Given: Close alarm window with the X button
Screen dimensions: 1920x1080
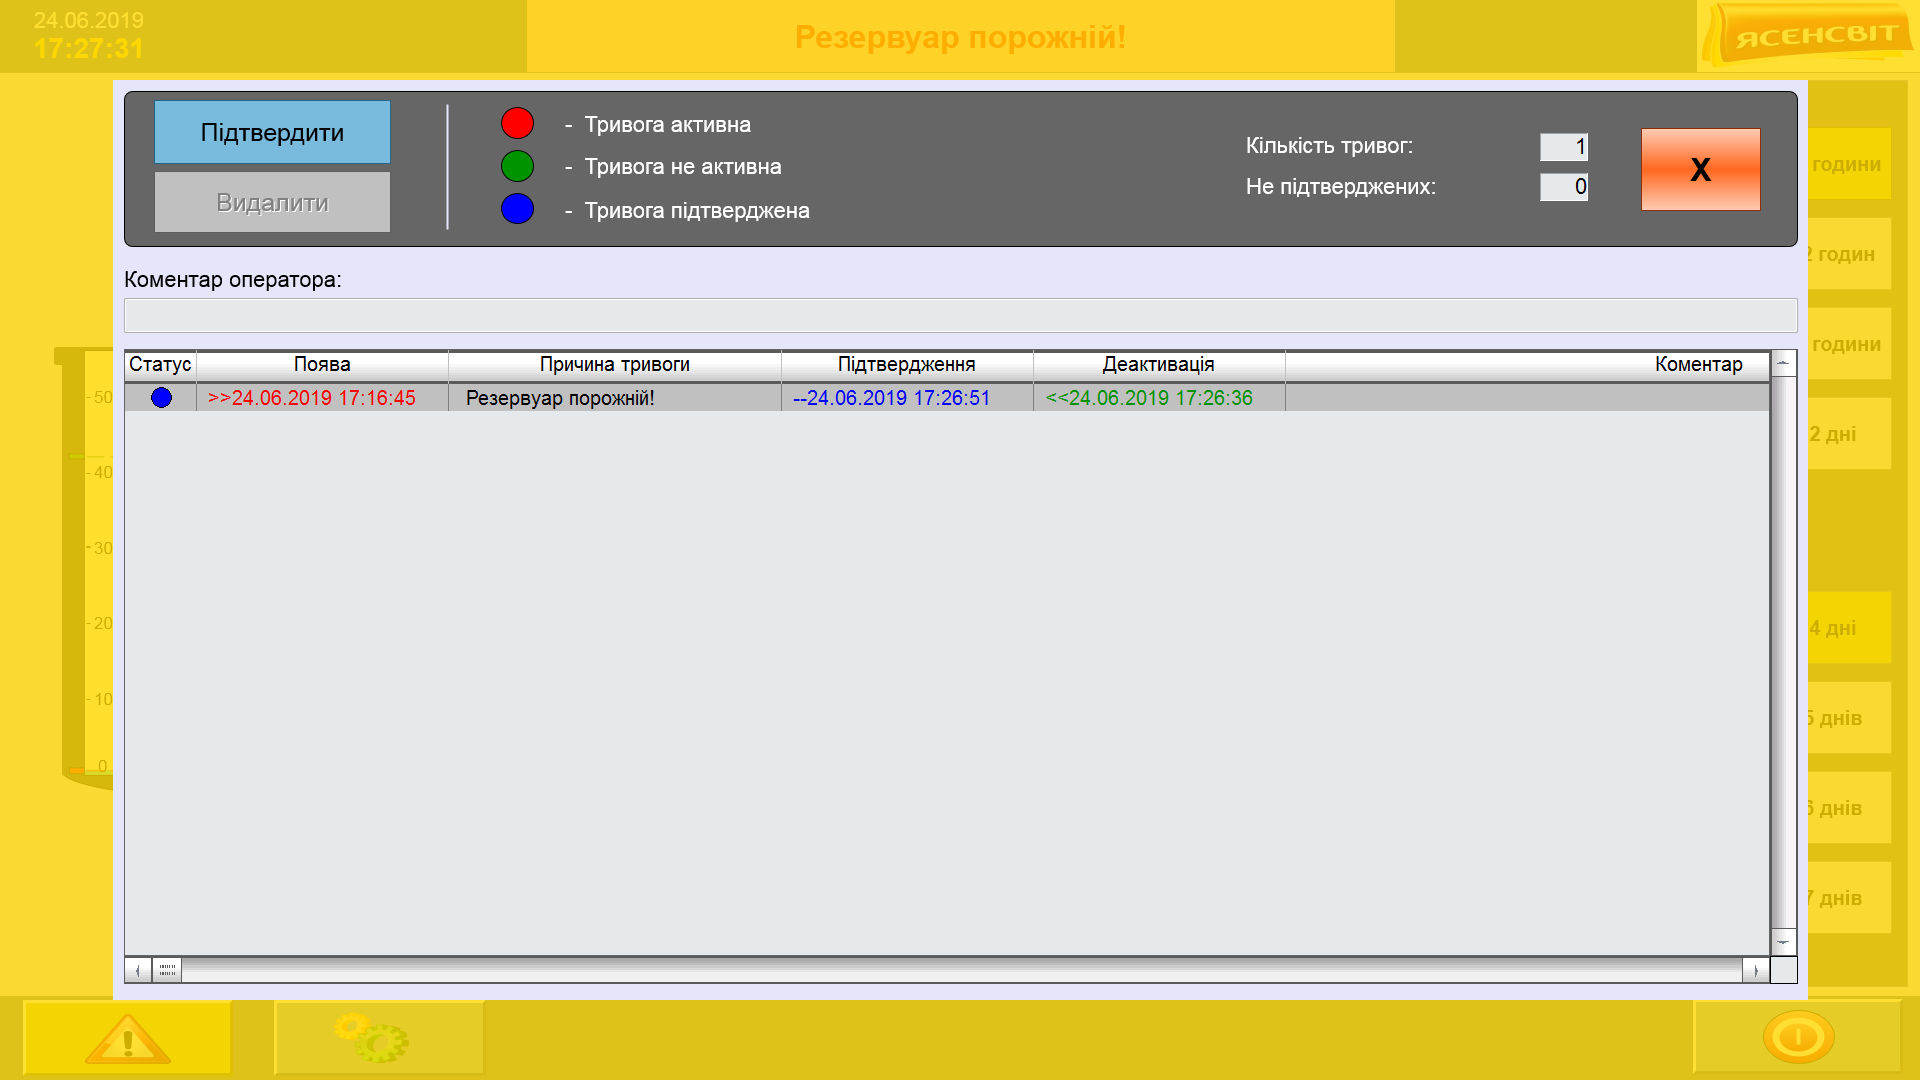Looking at the screenshot, I should pos(1700,169).
